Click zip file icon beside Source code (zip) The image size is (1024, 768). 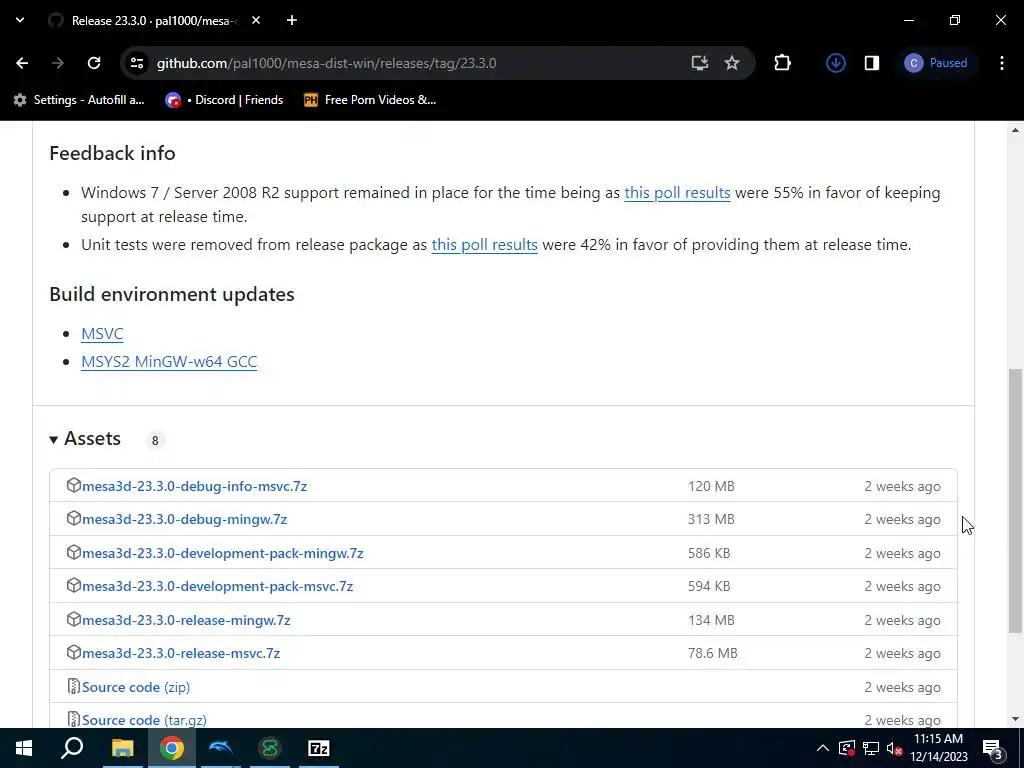pos(73,686)
